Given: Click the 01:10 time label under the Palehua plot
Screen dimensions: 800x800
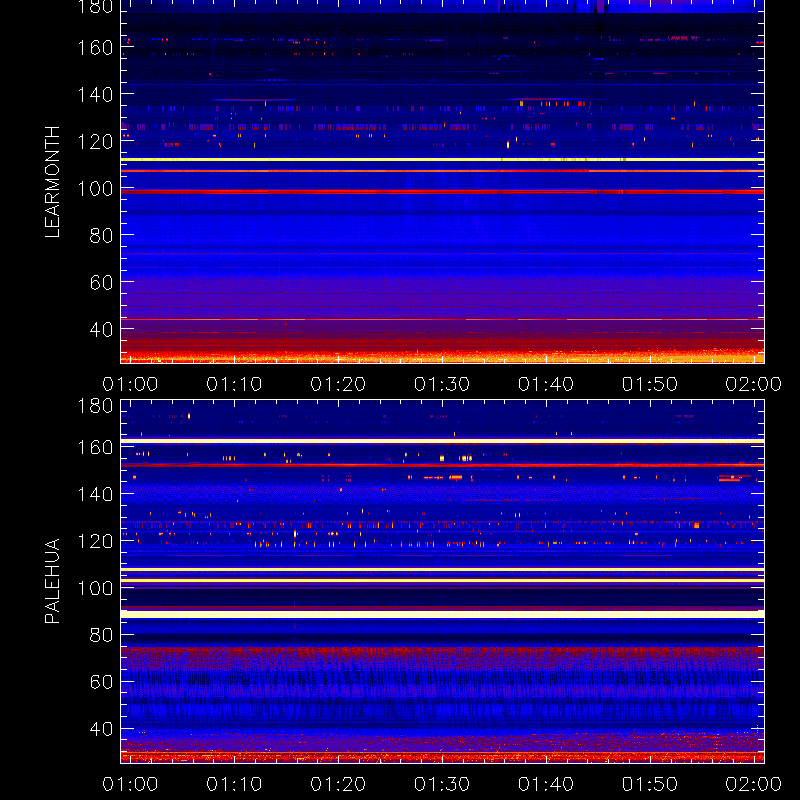Looking at the screenshot, I should pyautogui.click(x=234, y=784).
